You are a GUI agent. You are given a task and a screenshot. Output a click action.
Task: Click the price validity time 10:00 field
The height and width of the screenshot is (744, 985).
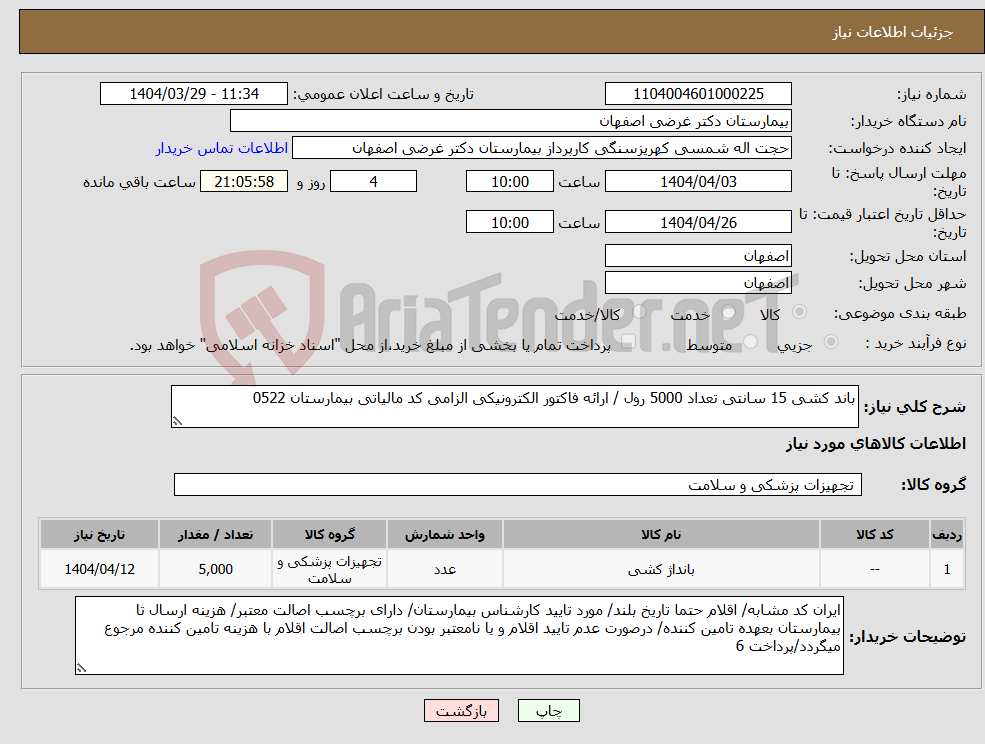(509, 222)
